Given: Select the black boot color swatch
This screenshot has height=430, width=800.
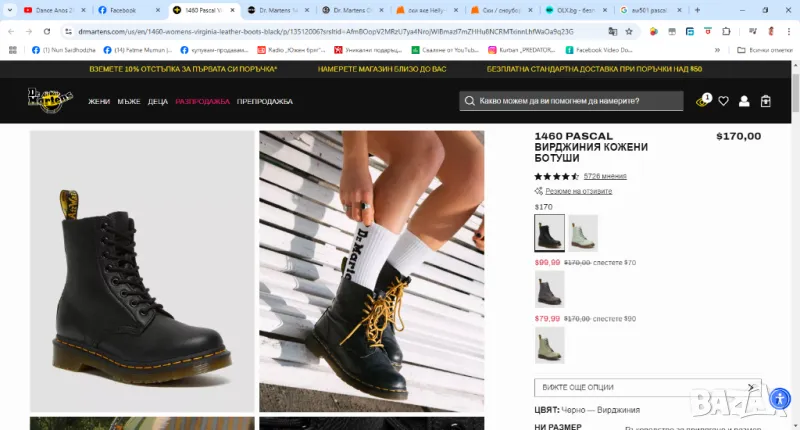Looking at the screenshot, I should click(x=549, y=233).
